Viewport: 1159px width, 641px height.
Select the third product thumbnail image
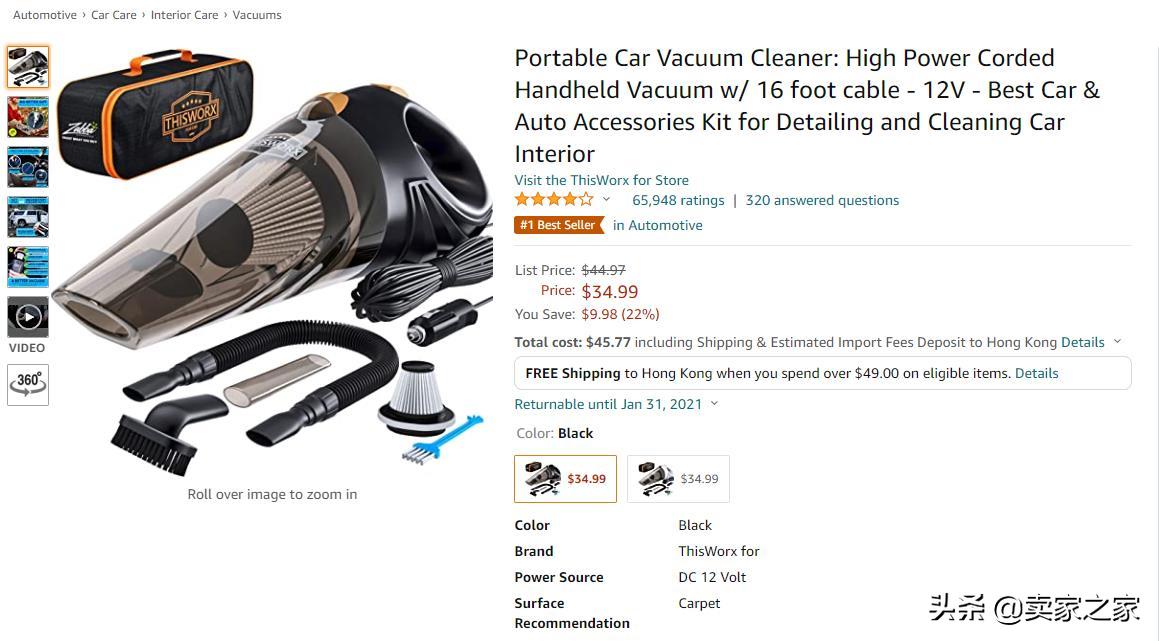coord(28,167)
